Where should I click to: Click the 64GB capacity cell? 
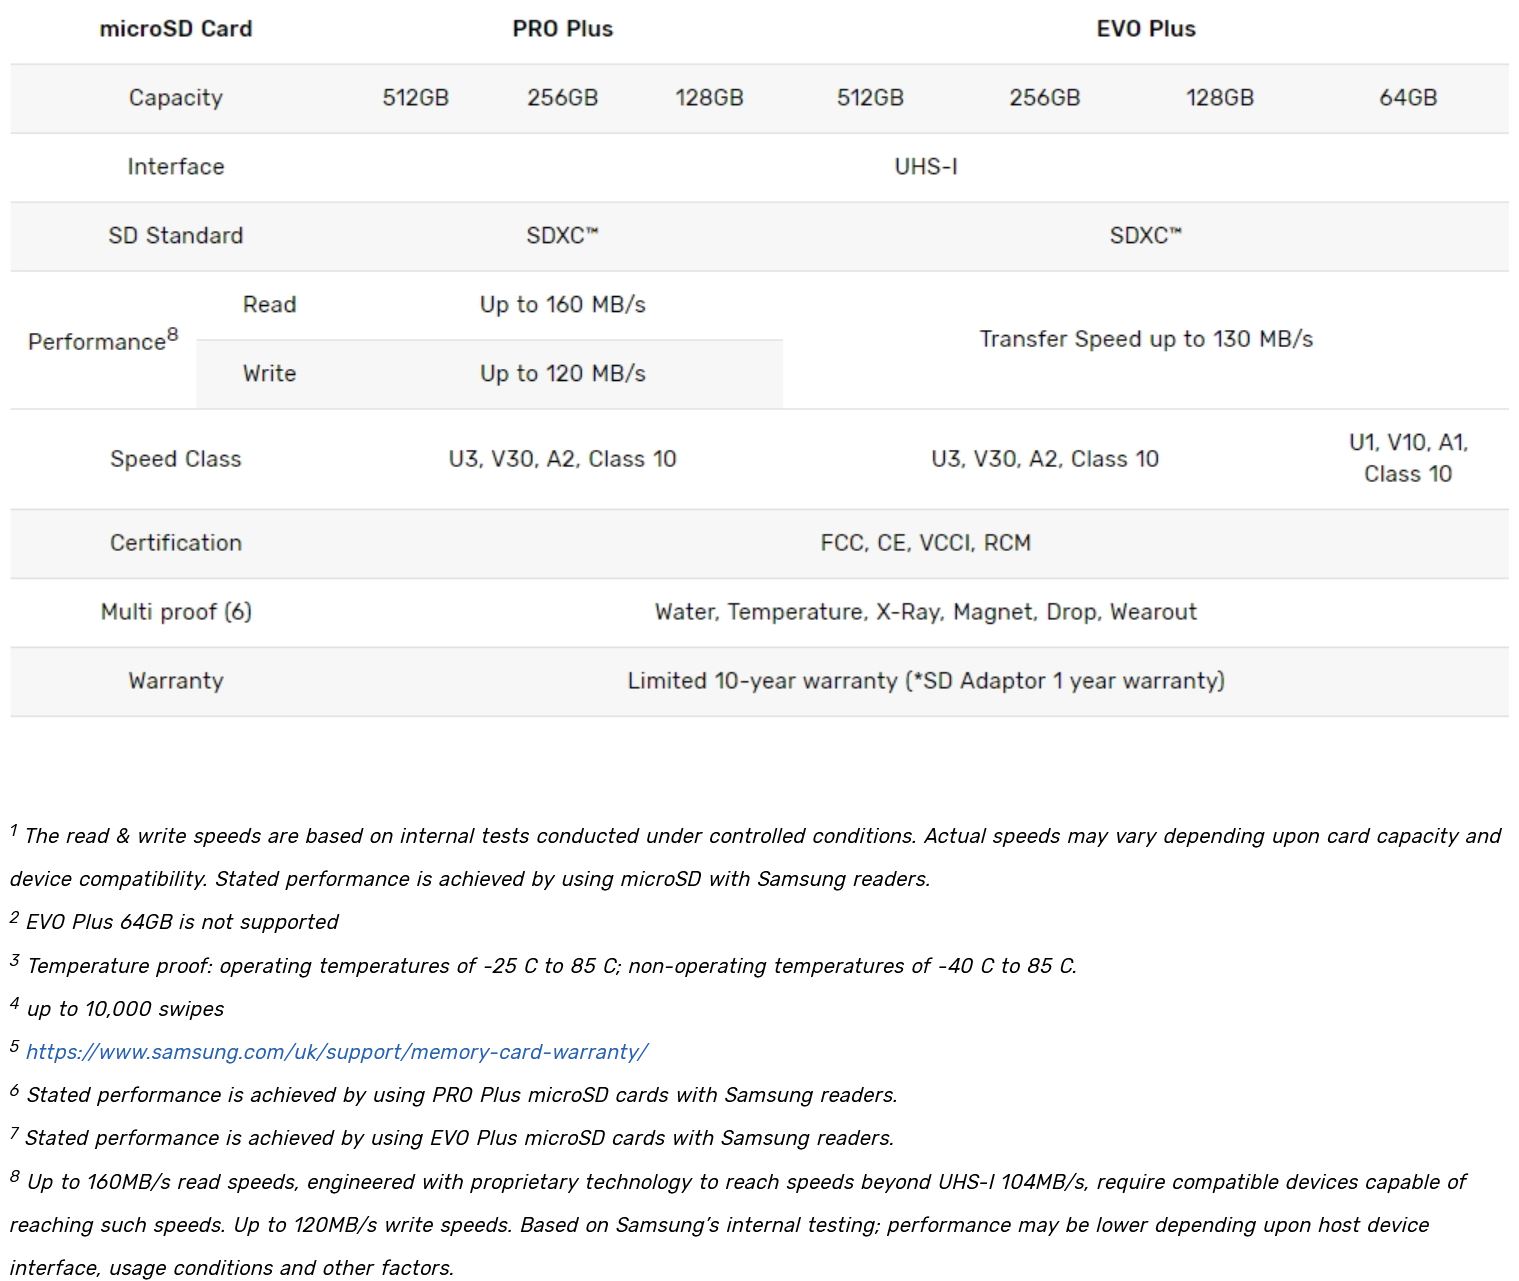pos(1408,98)
